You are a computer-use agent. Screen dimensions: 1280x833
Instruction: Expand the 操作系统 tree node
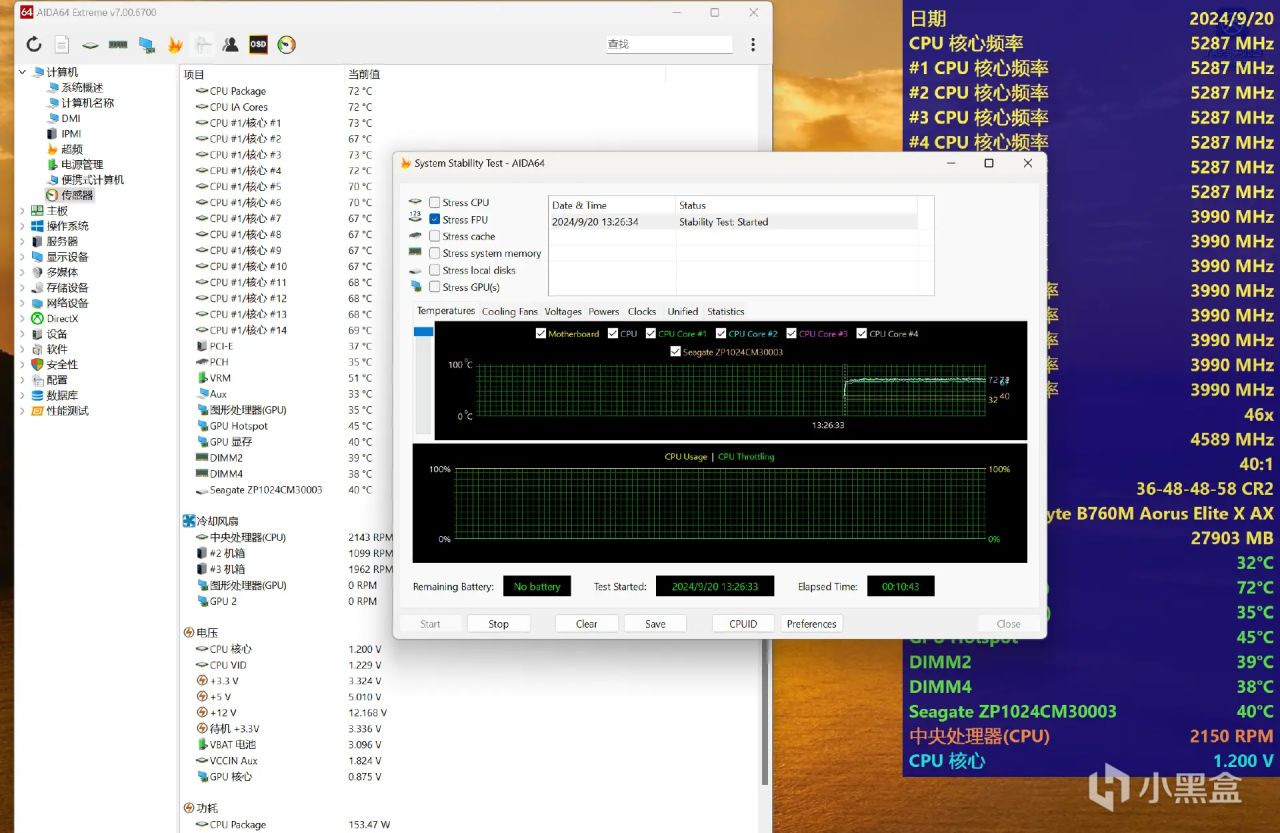pyautogui.click(x=23, y=226)
